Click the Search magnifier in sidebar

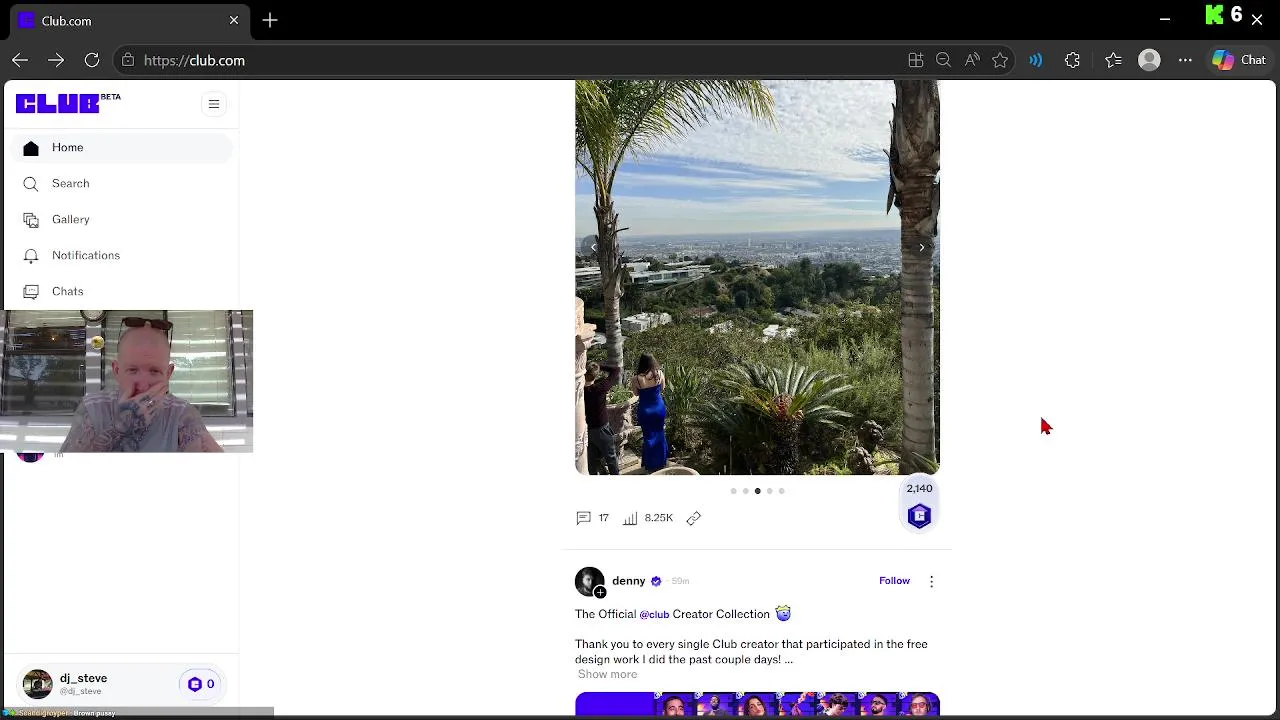[x=31, y=184]
